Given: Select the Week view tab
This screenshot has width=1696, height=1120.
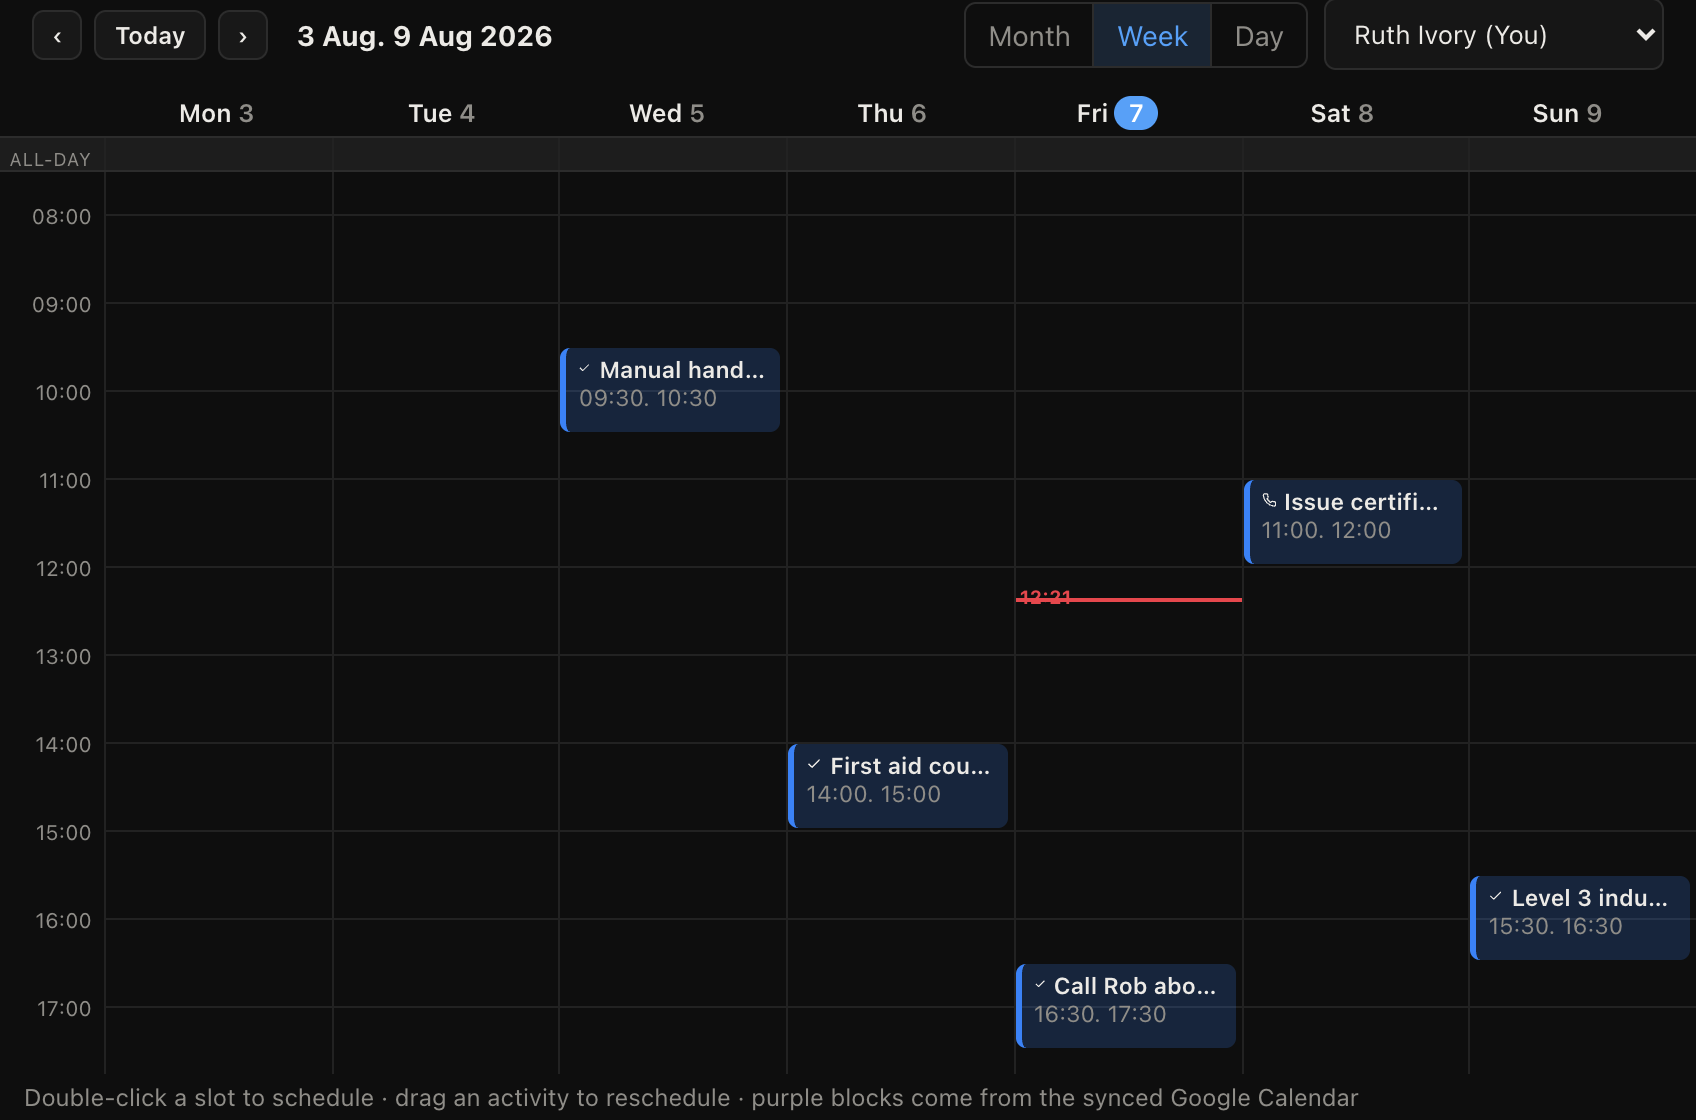Looking at the screenshot, I should point(1152,36).
